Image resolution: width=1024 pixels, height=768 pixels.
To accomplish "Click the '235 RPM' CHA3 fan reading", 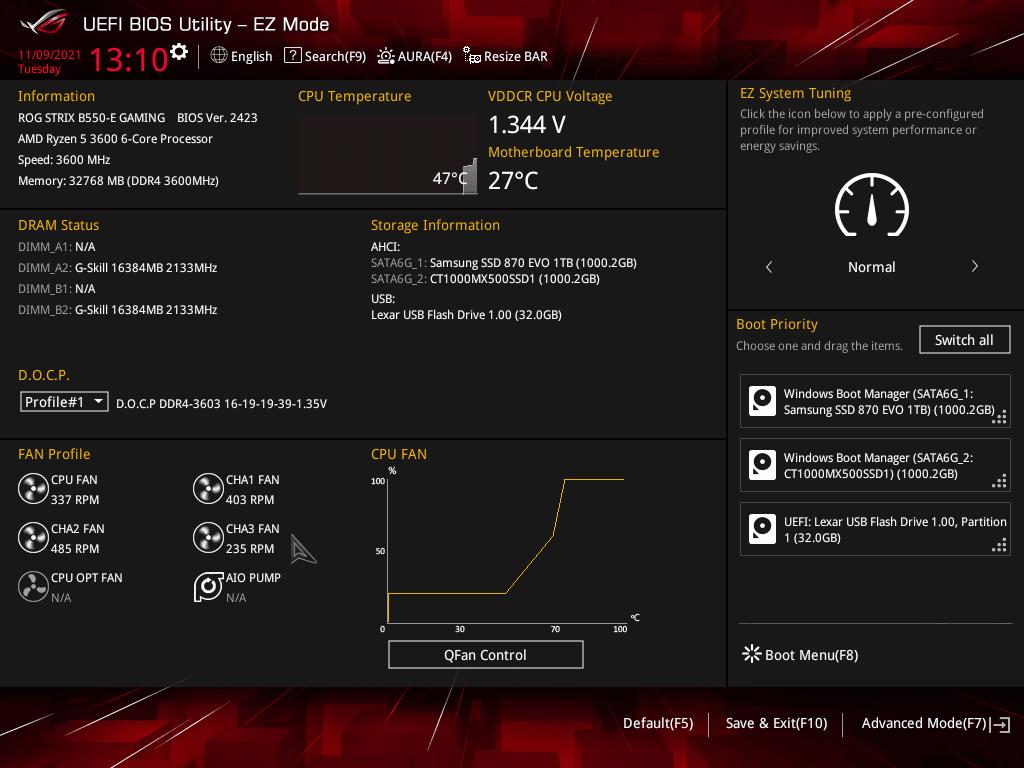I will [250, 549].
